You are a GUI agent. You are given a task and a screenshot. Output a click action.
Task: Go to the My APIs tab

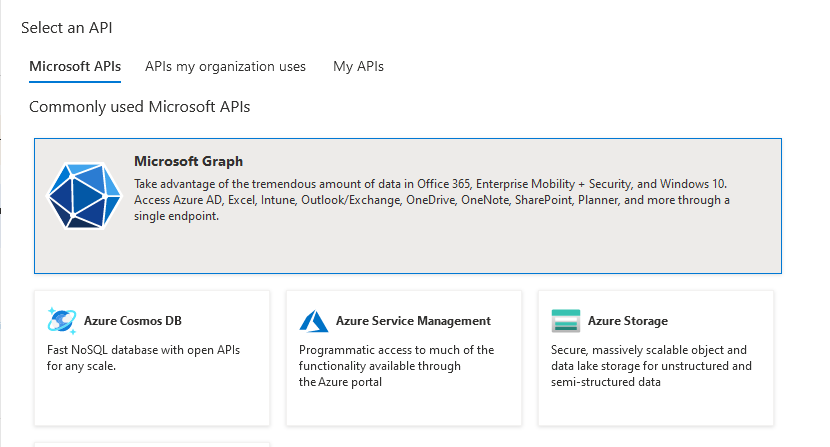coord(358,67)
